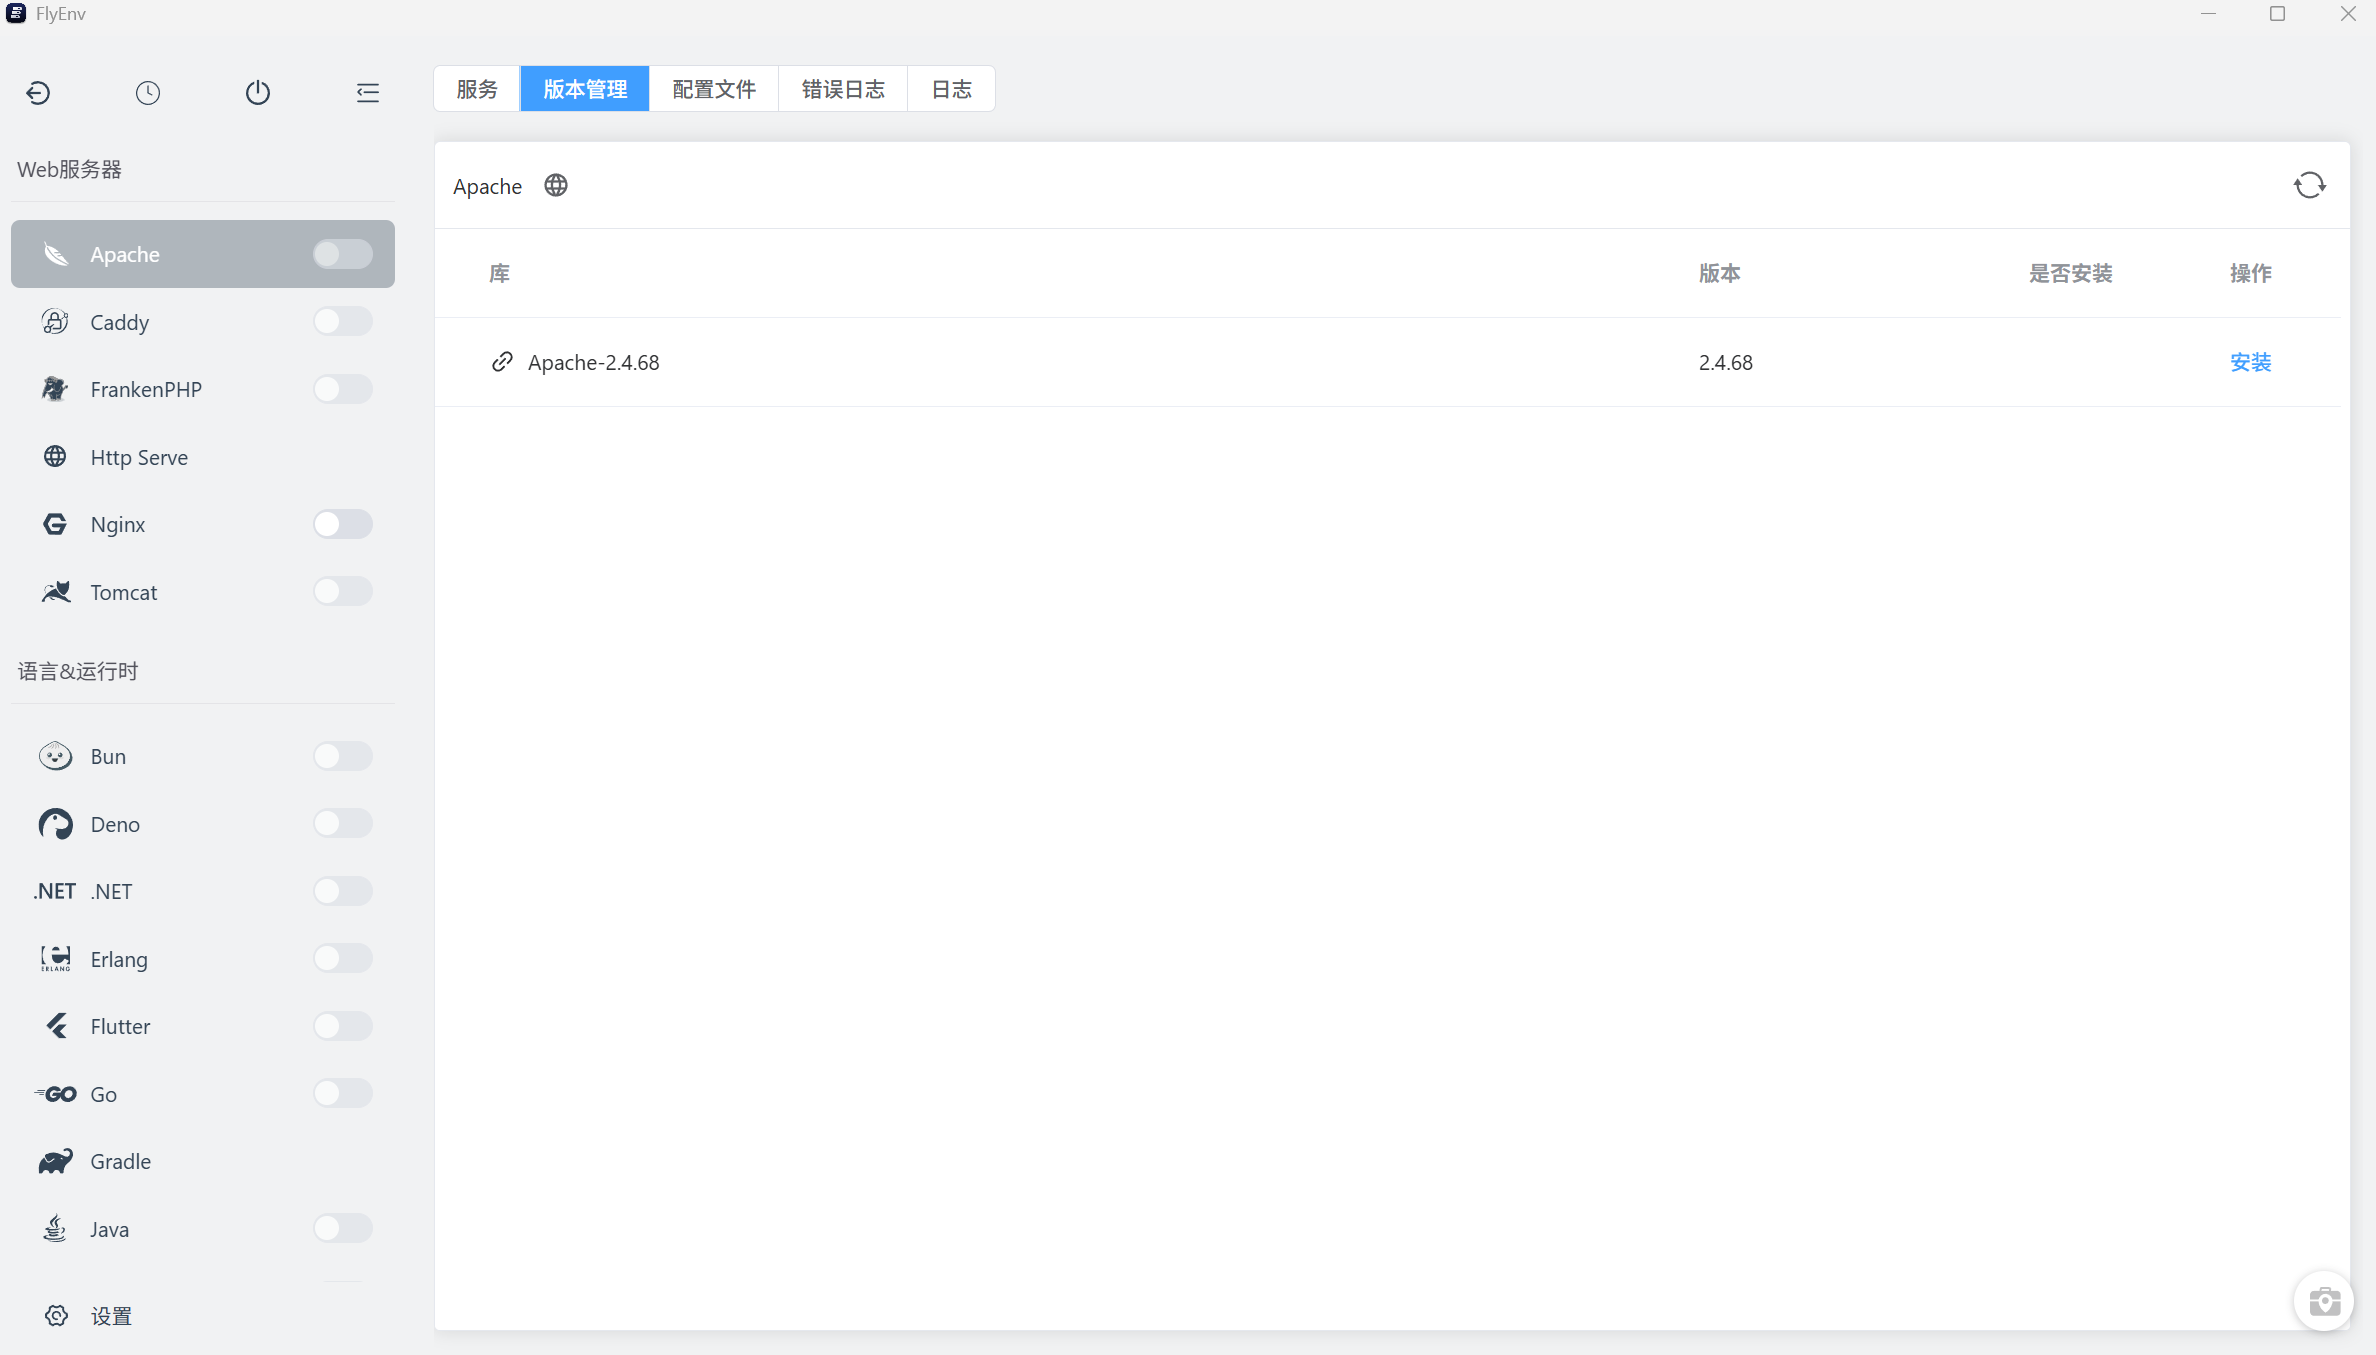2376x1355 pixels.
Task: Click the FlyEnv app icon in title bar
Action: point(16,14)
